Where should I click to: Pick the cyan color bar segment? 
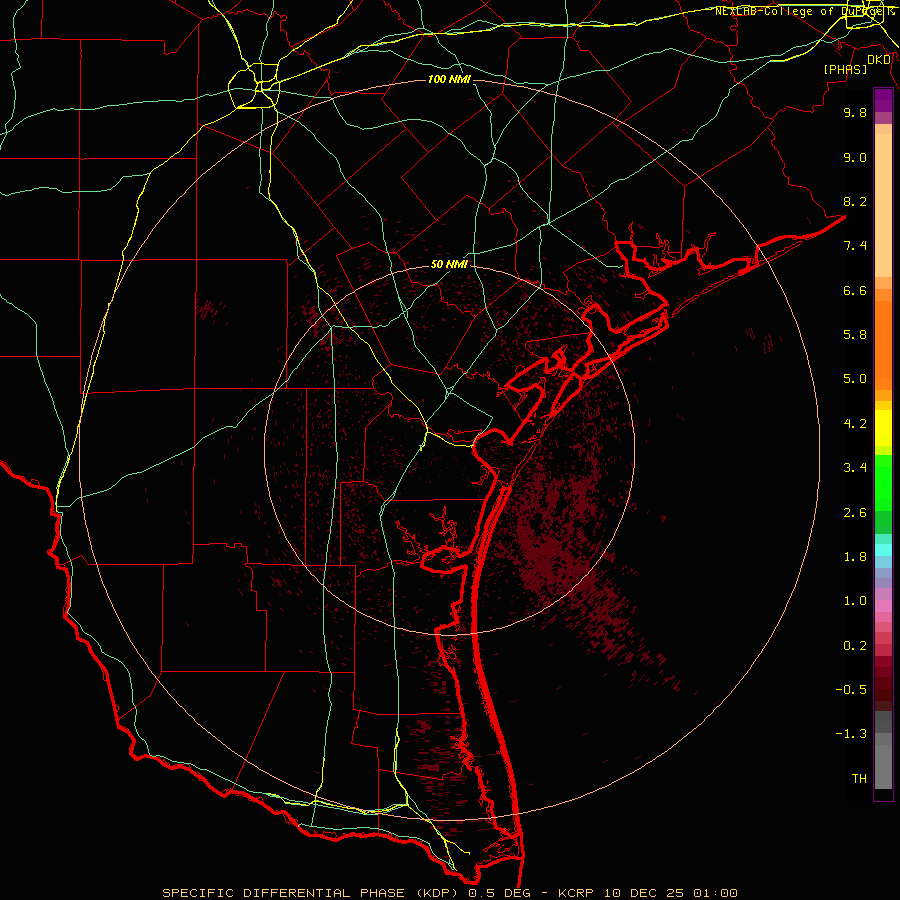883,550
